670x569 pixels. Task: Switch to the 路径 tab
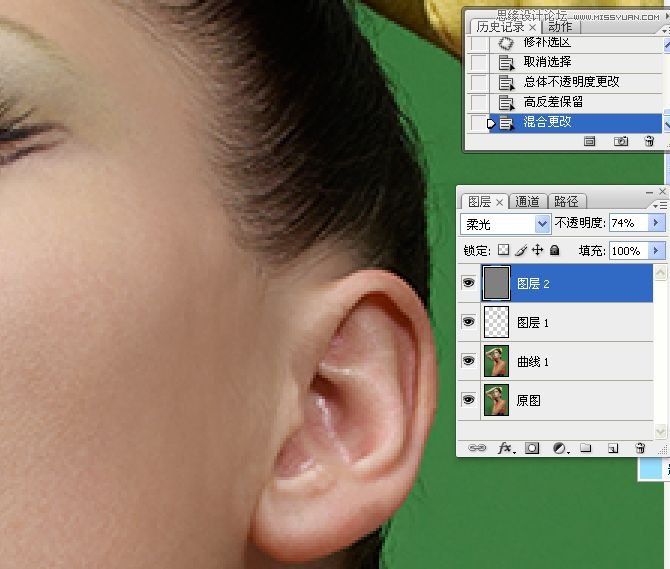click(x=566, y=202)
